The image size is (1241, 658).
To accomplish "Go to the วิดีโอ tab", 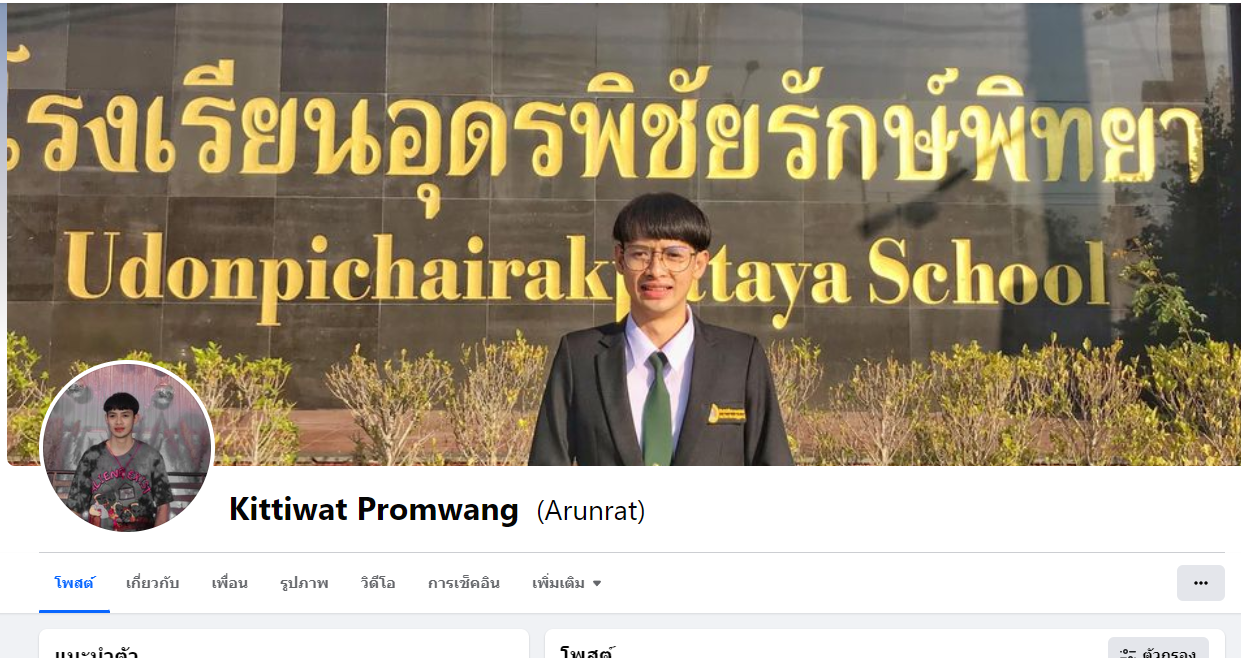I will [x=378, y=583].
